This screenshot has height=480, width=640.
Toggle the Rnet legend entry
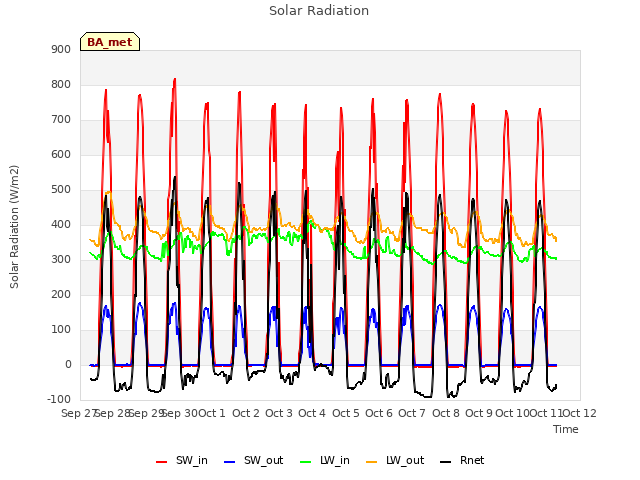tap(462, 460)
